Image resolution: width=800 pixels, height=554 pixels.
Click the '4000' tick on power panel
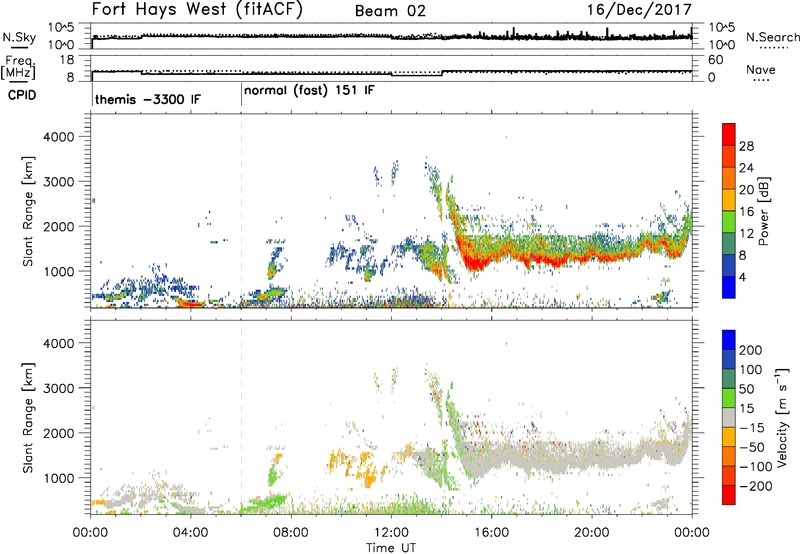tap(58, 137)
